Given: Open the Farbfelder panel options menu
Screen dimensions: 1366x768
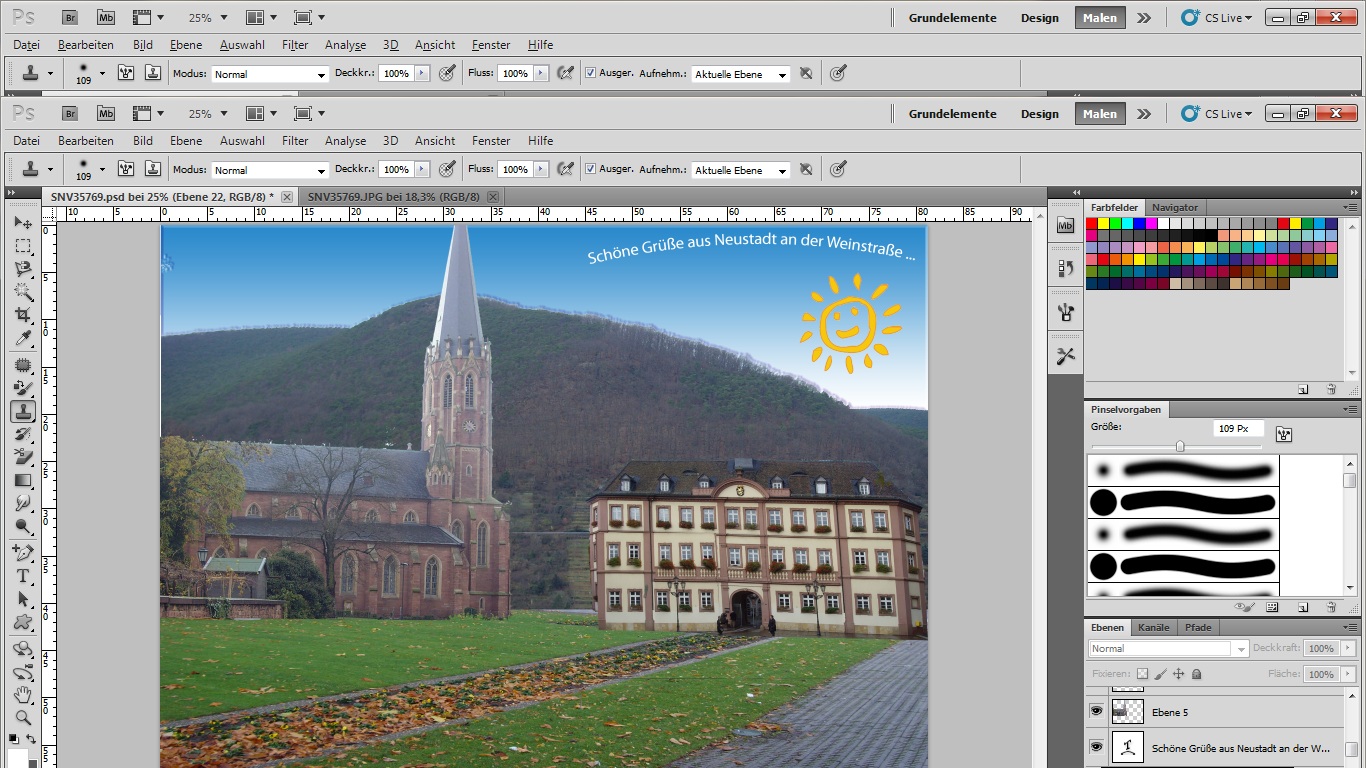Looking at the screenshot, I should (x=1350, y=208).
